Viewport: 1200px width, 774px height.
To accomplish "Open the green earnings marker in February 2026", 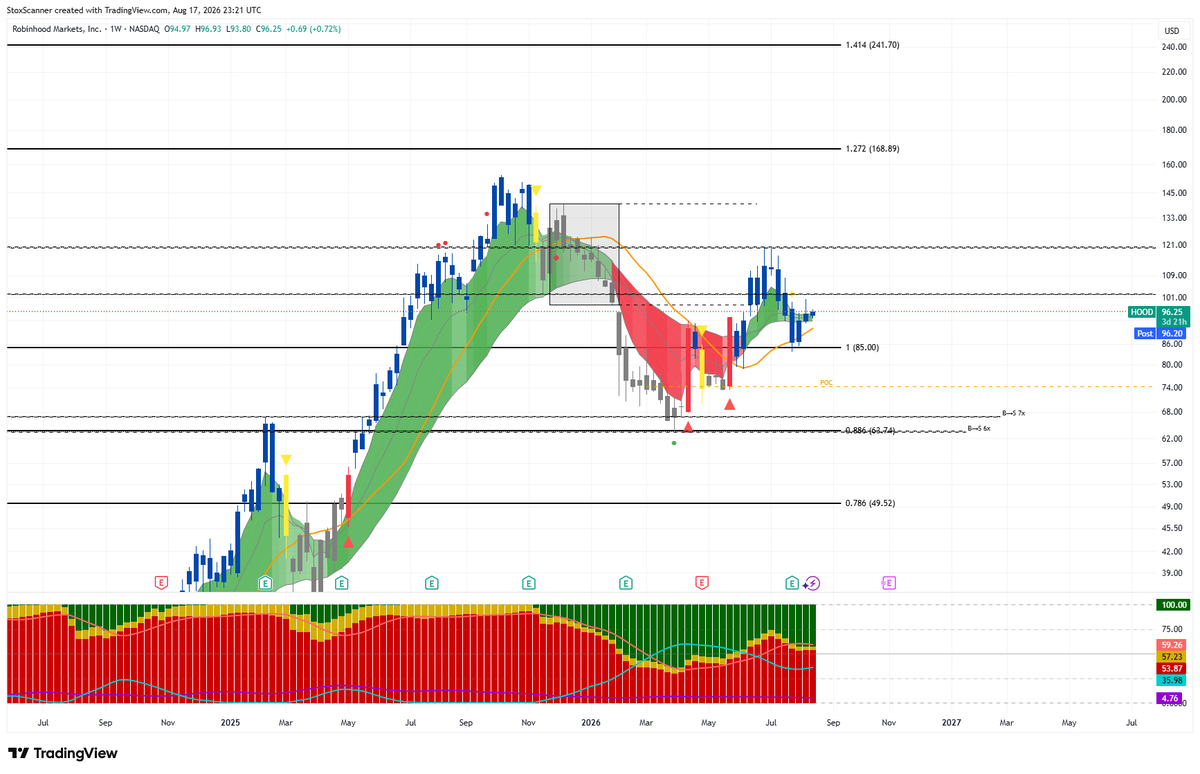I will [626, 582].
